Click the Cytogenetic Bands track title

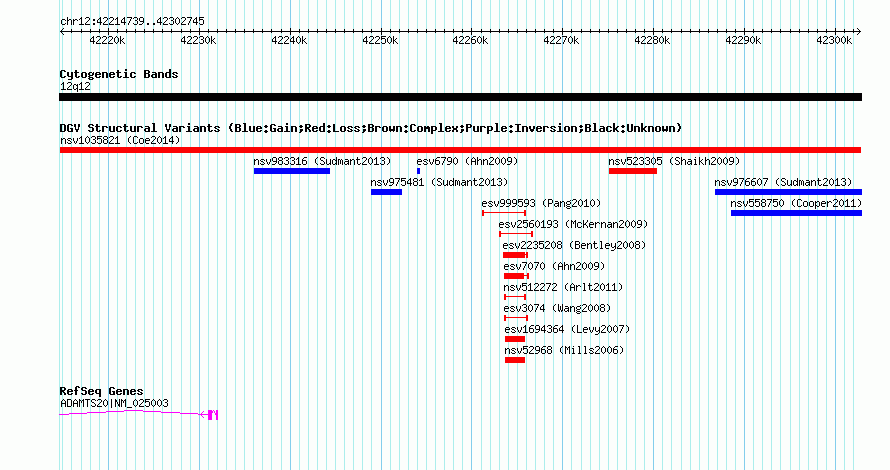pyautogui.click(x=119, y=74)
